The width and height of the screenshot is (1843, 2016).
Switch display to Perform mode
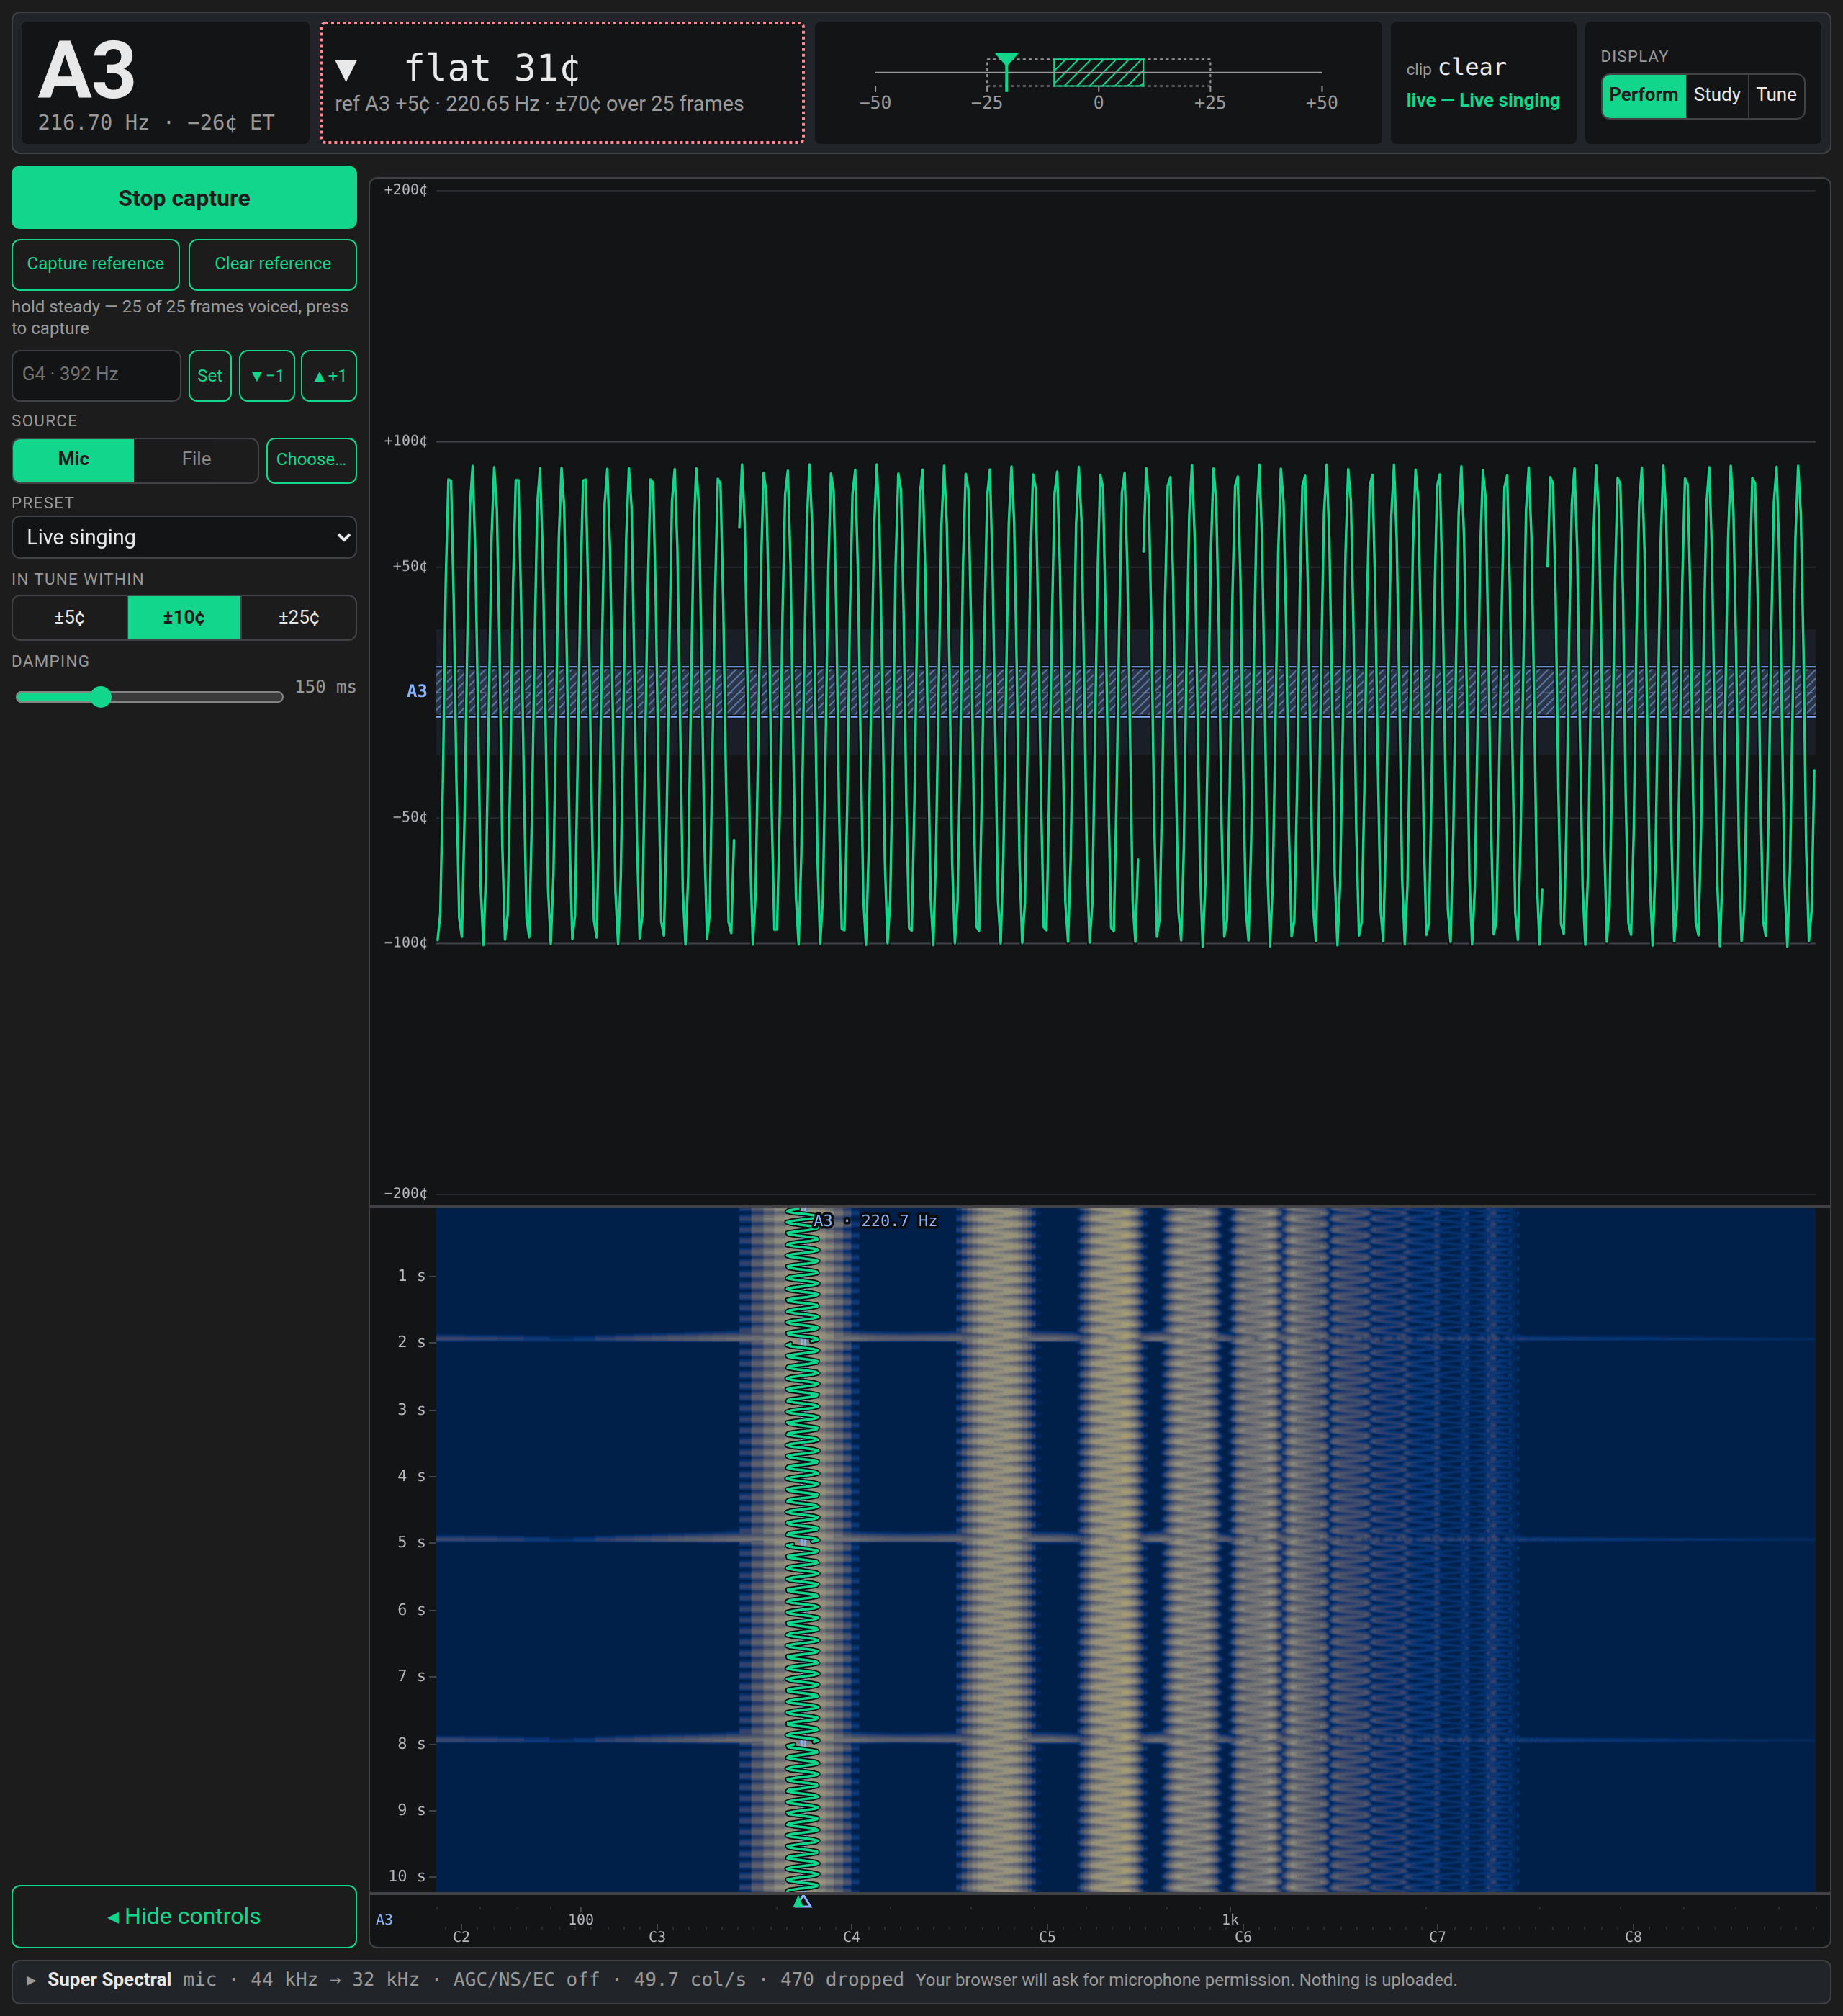point(1643,96)
